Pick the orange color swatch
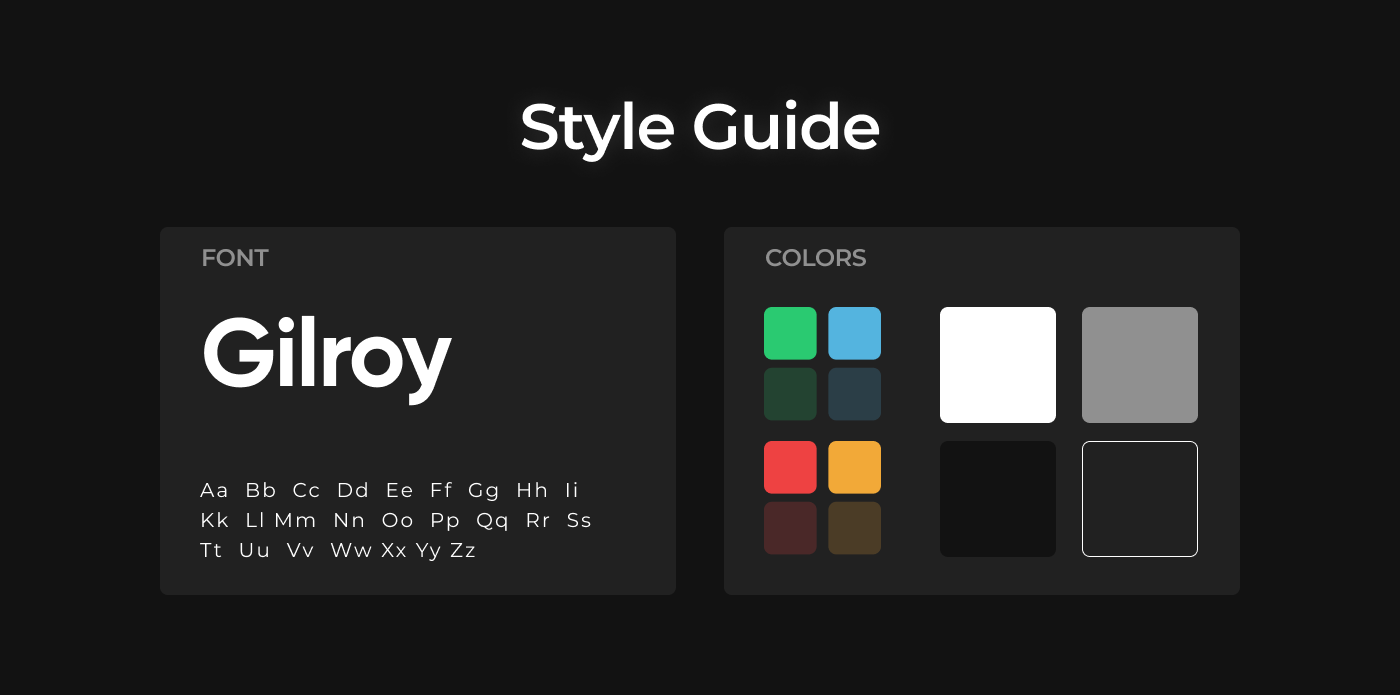The width and height of the screenshot is (1400, 695). (854, 467)
